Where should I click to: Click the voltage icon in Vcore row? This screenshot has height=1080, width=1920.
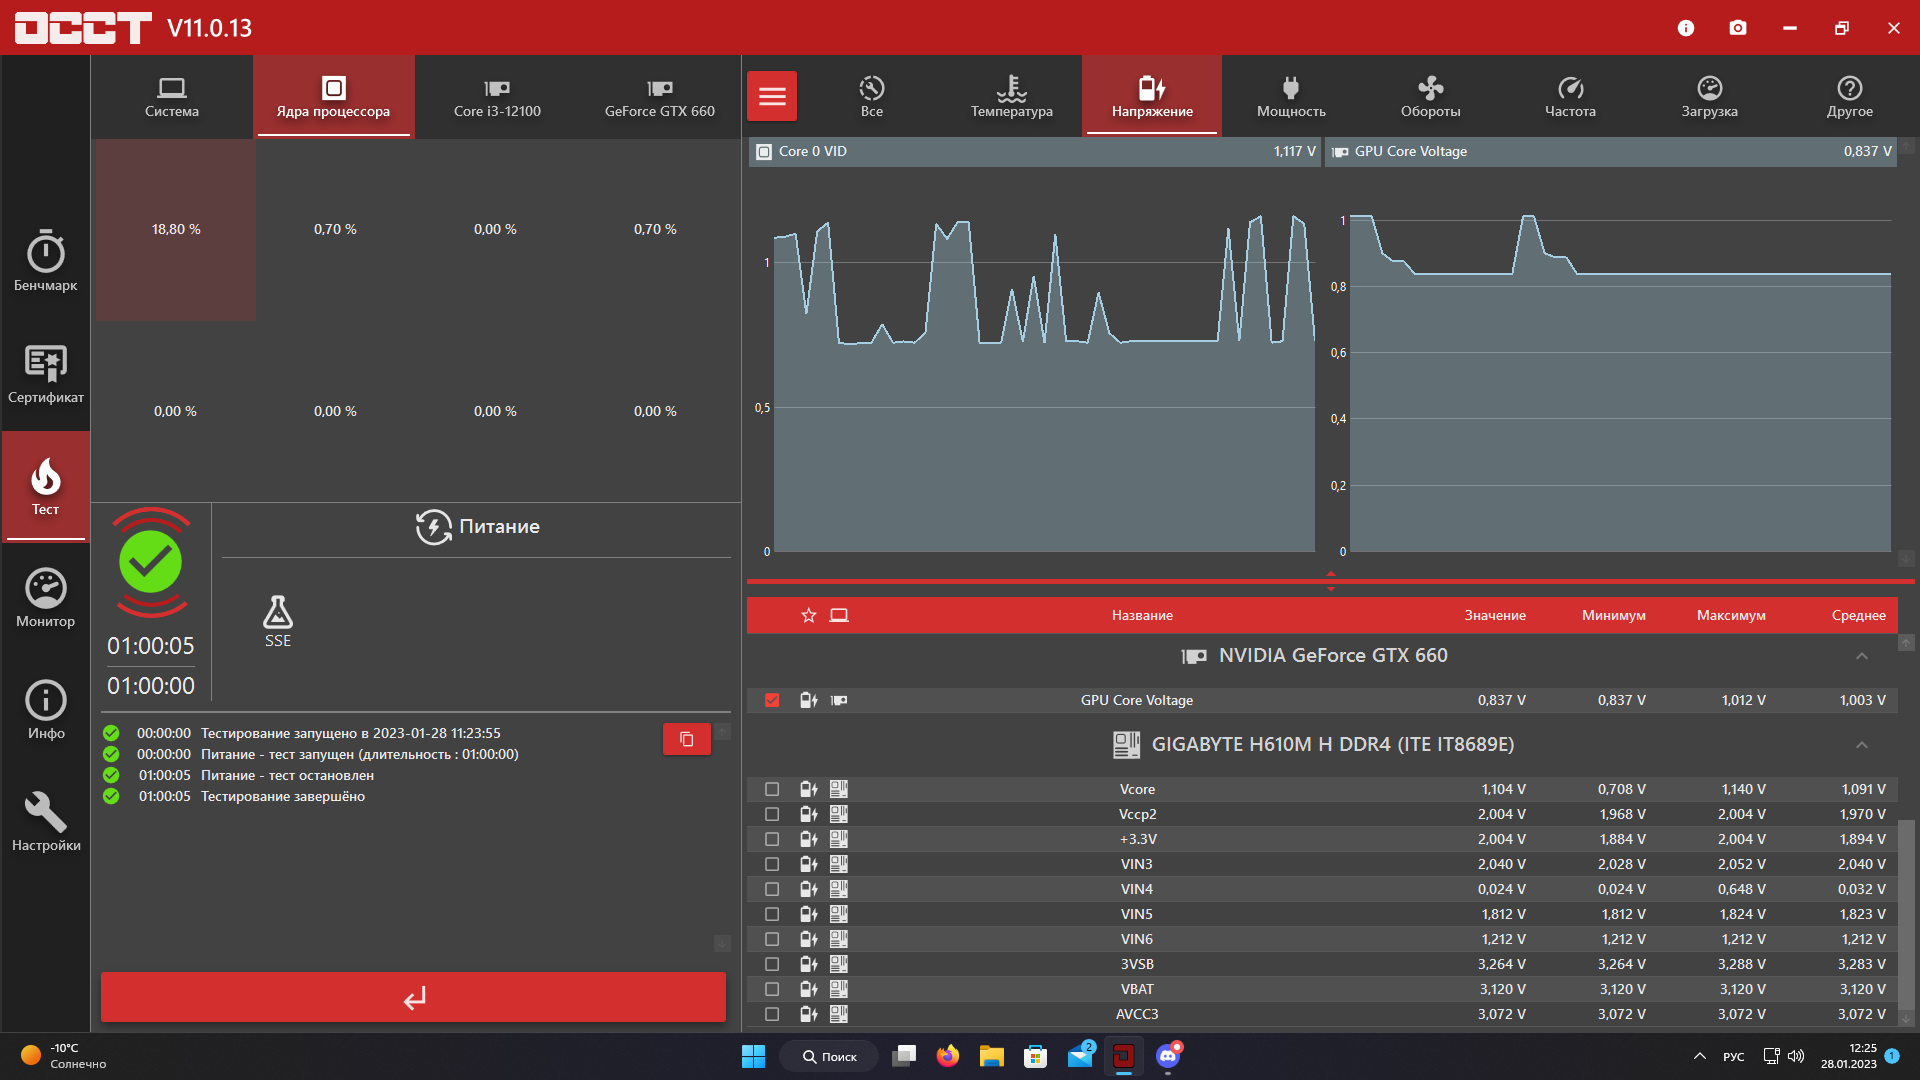809,789
